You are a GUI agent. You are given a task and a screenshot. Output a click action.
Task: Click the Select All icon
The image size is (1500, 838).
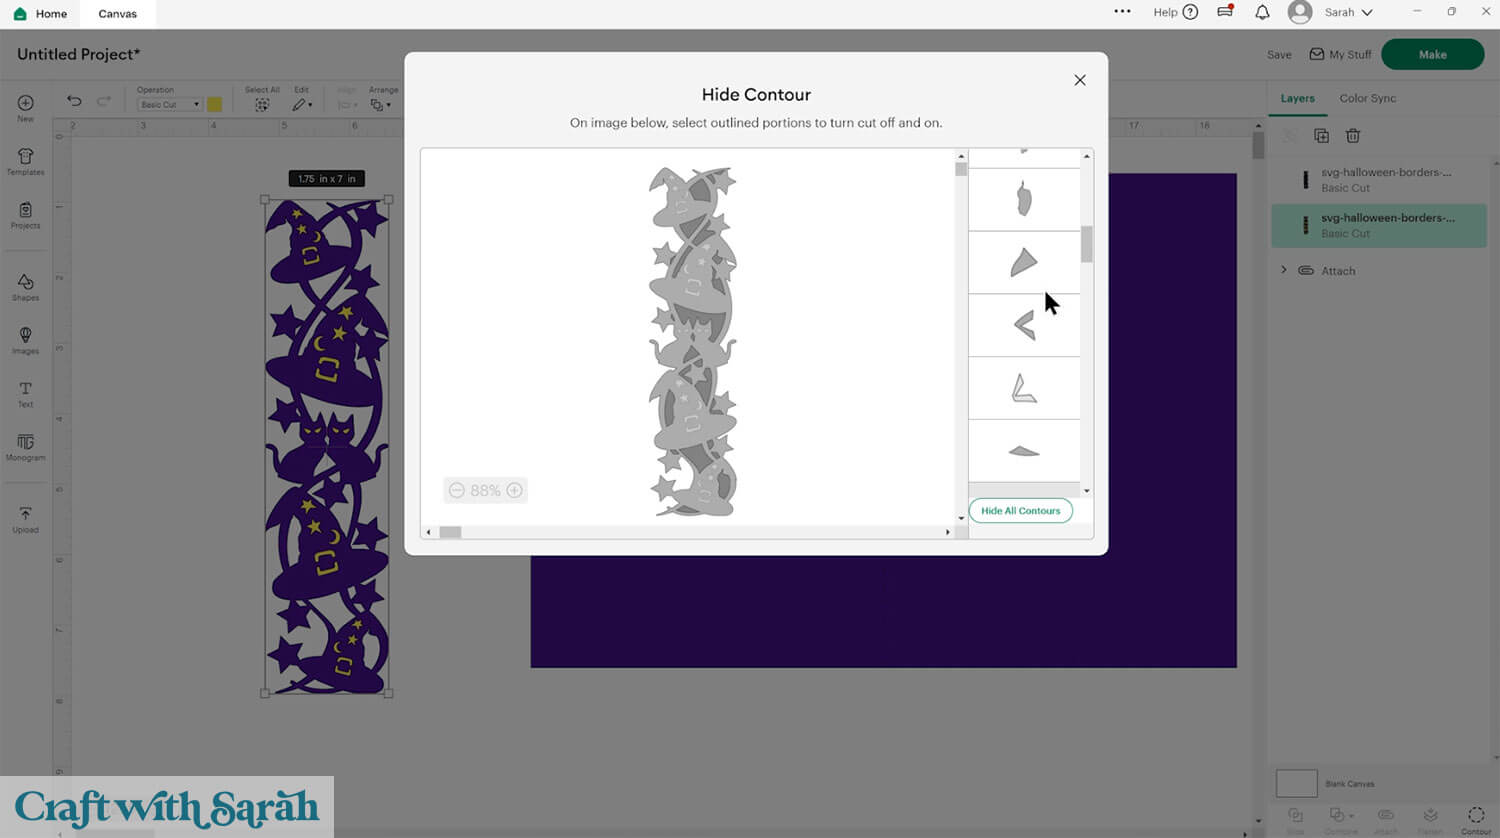pyautogui.click(x=262, y=104)
